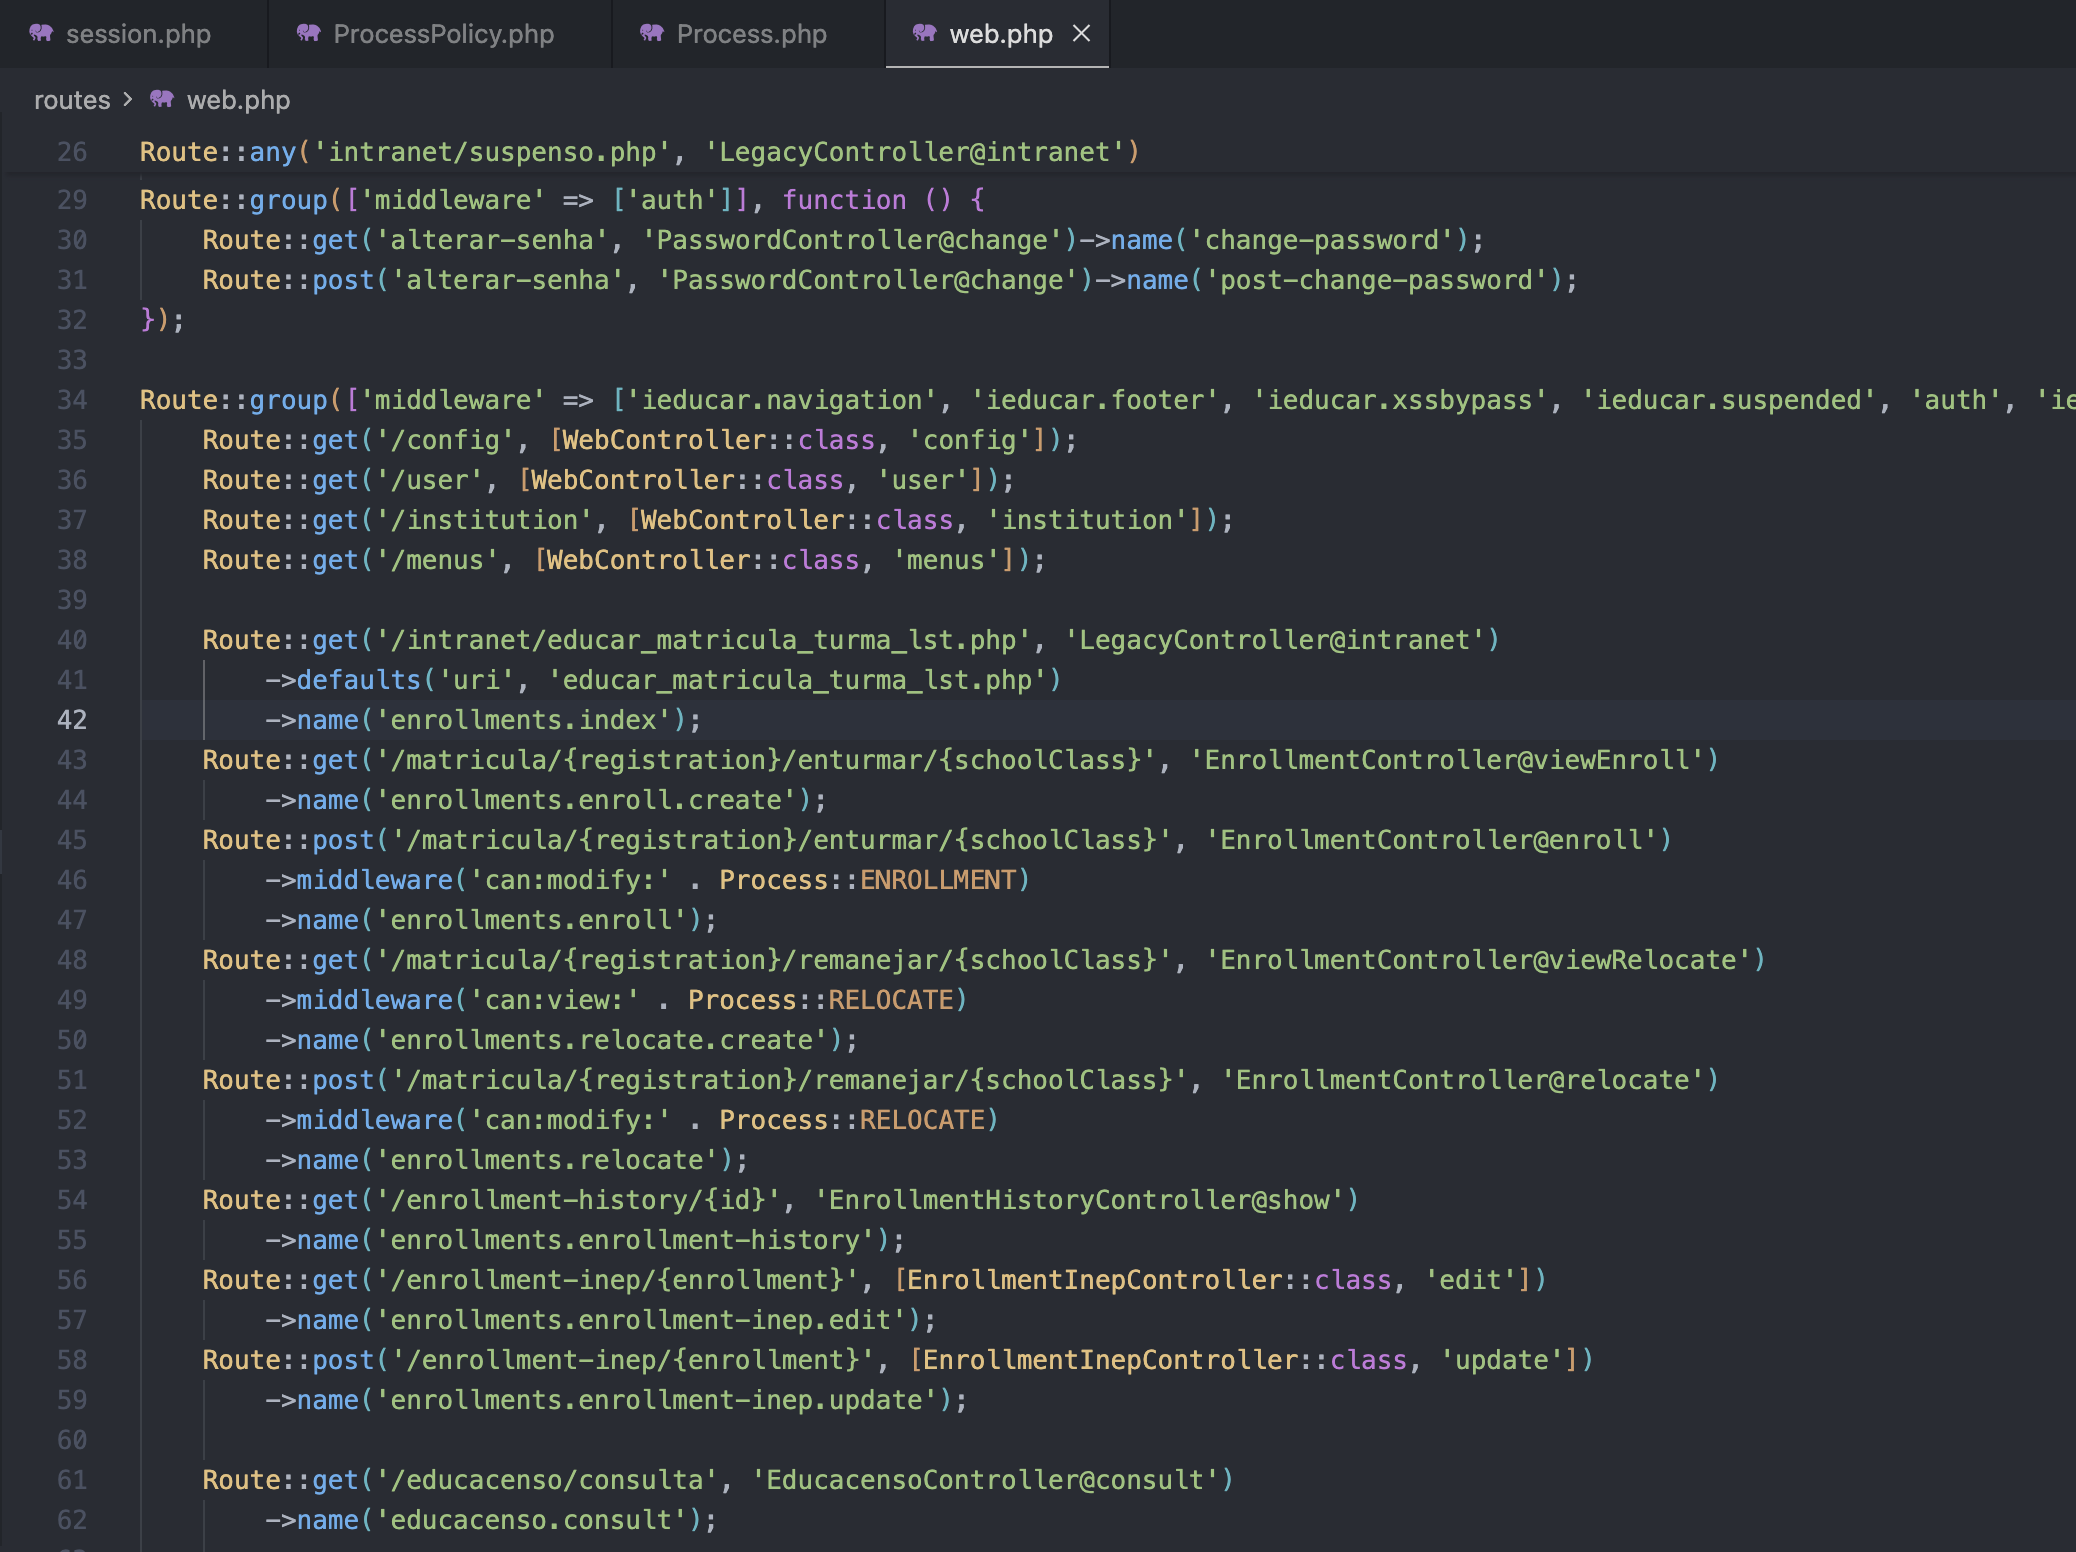Expand breadcrumb chevron after routes
Screen dimensions: 2076x1552
tap(128, 100)
